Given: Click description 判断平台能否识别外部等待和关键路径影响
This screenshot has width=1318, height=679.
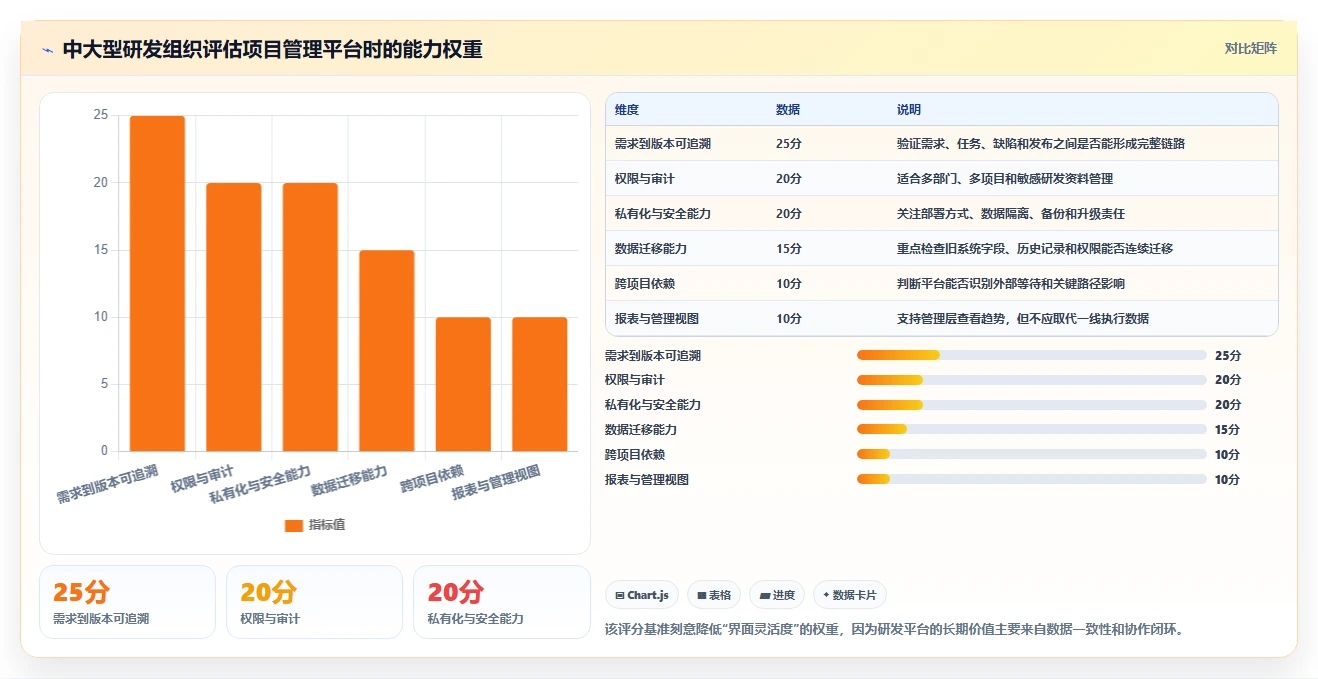Looking at the screenshot, I should point(1011,284).
